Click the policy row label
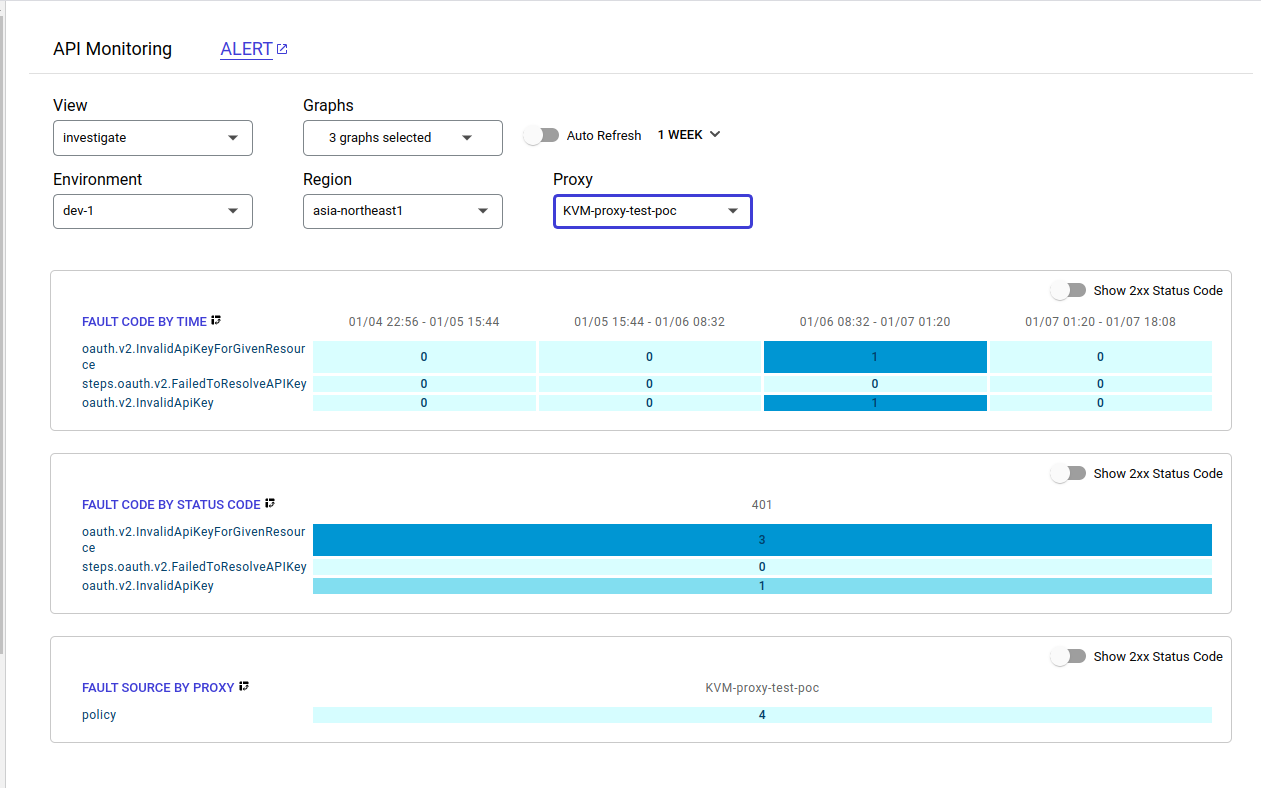The image size is (1261, 788). 99,715
